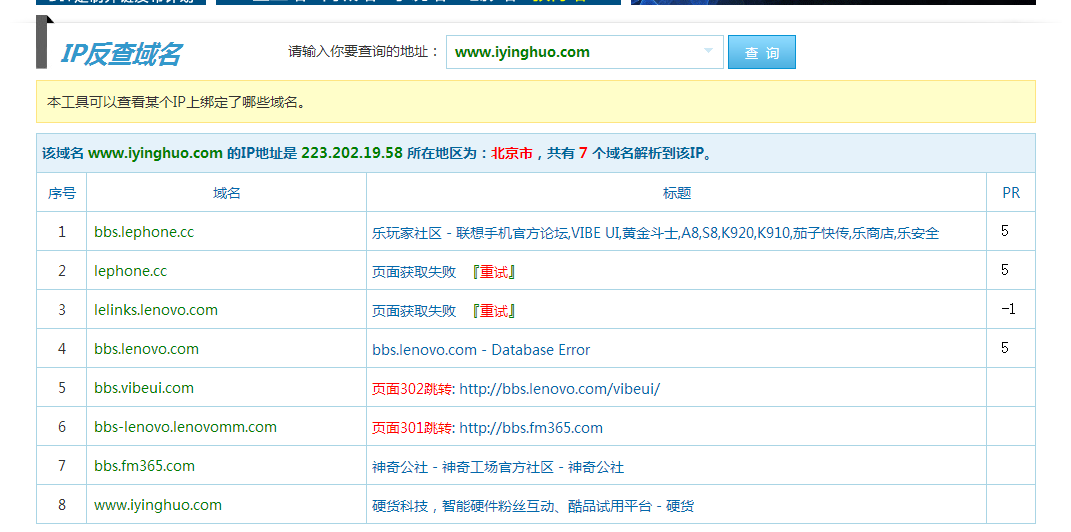Focus the www.iyinghuo.com query input field
Image resolution: width=1071 pixels, height=532 pixels.
585,52
